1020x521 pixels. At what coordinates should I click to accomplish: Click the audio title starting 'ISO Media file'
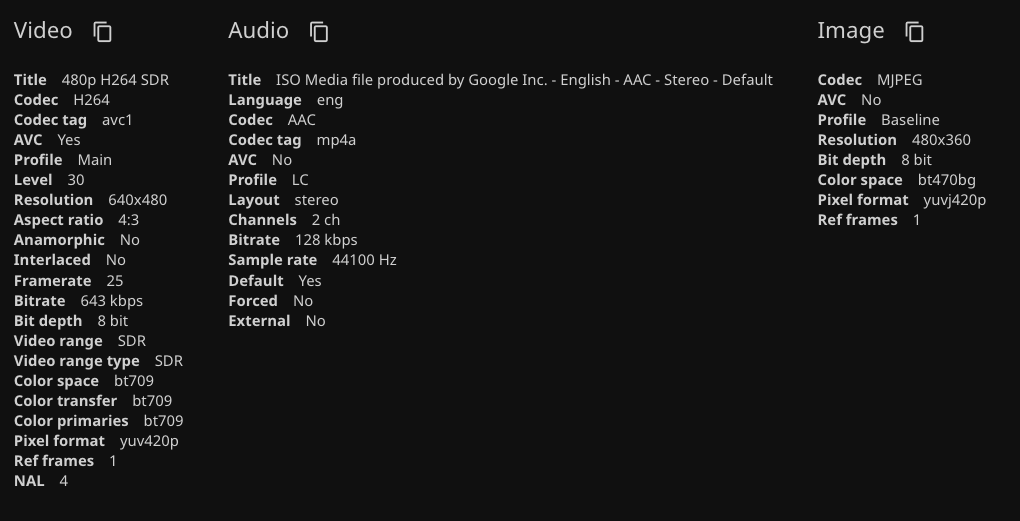[524, 80]
